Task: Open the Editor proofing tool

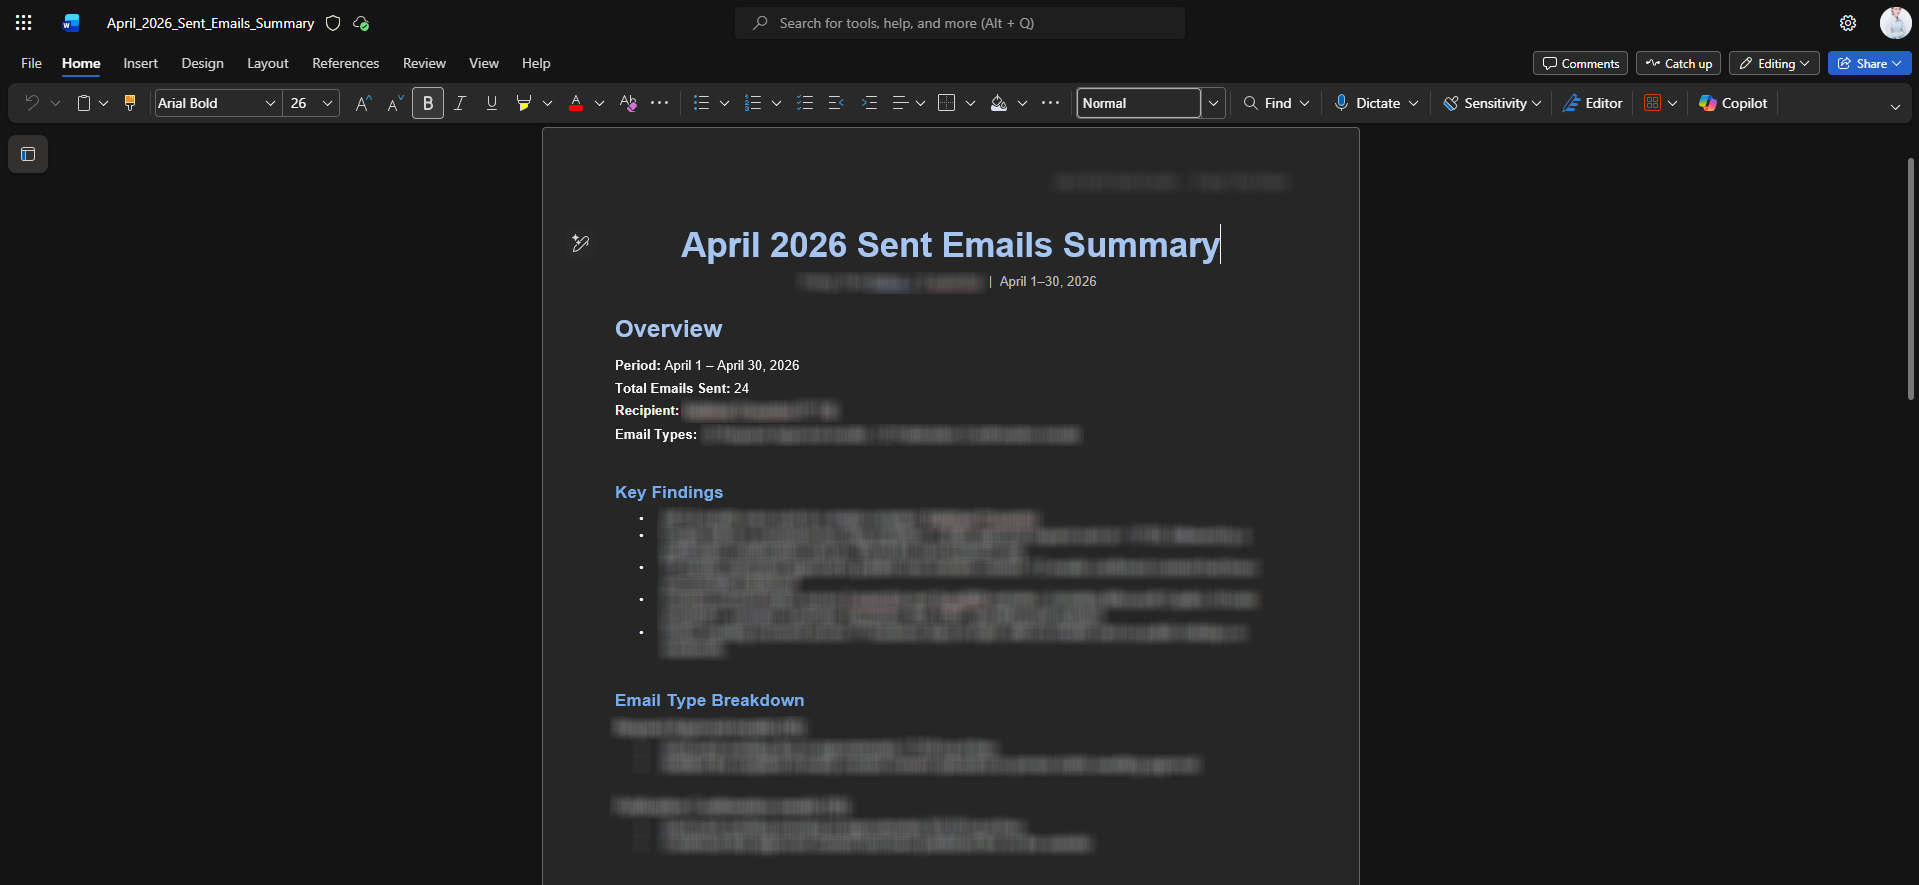Action: pos(1593,103)
